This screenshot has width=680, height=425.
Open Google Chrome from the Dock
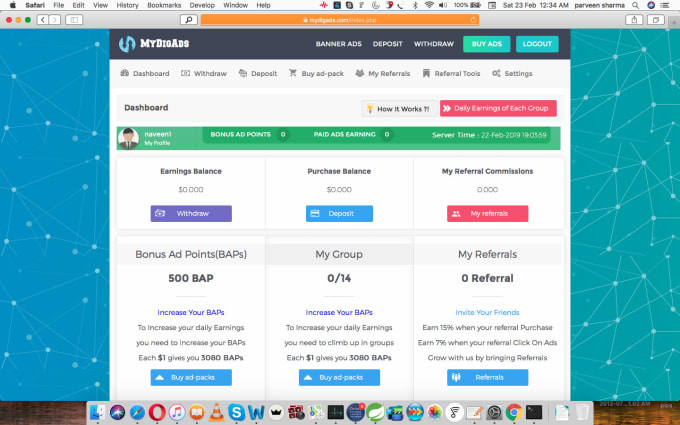[x=514, y=412]
